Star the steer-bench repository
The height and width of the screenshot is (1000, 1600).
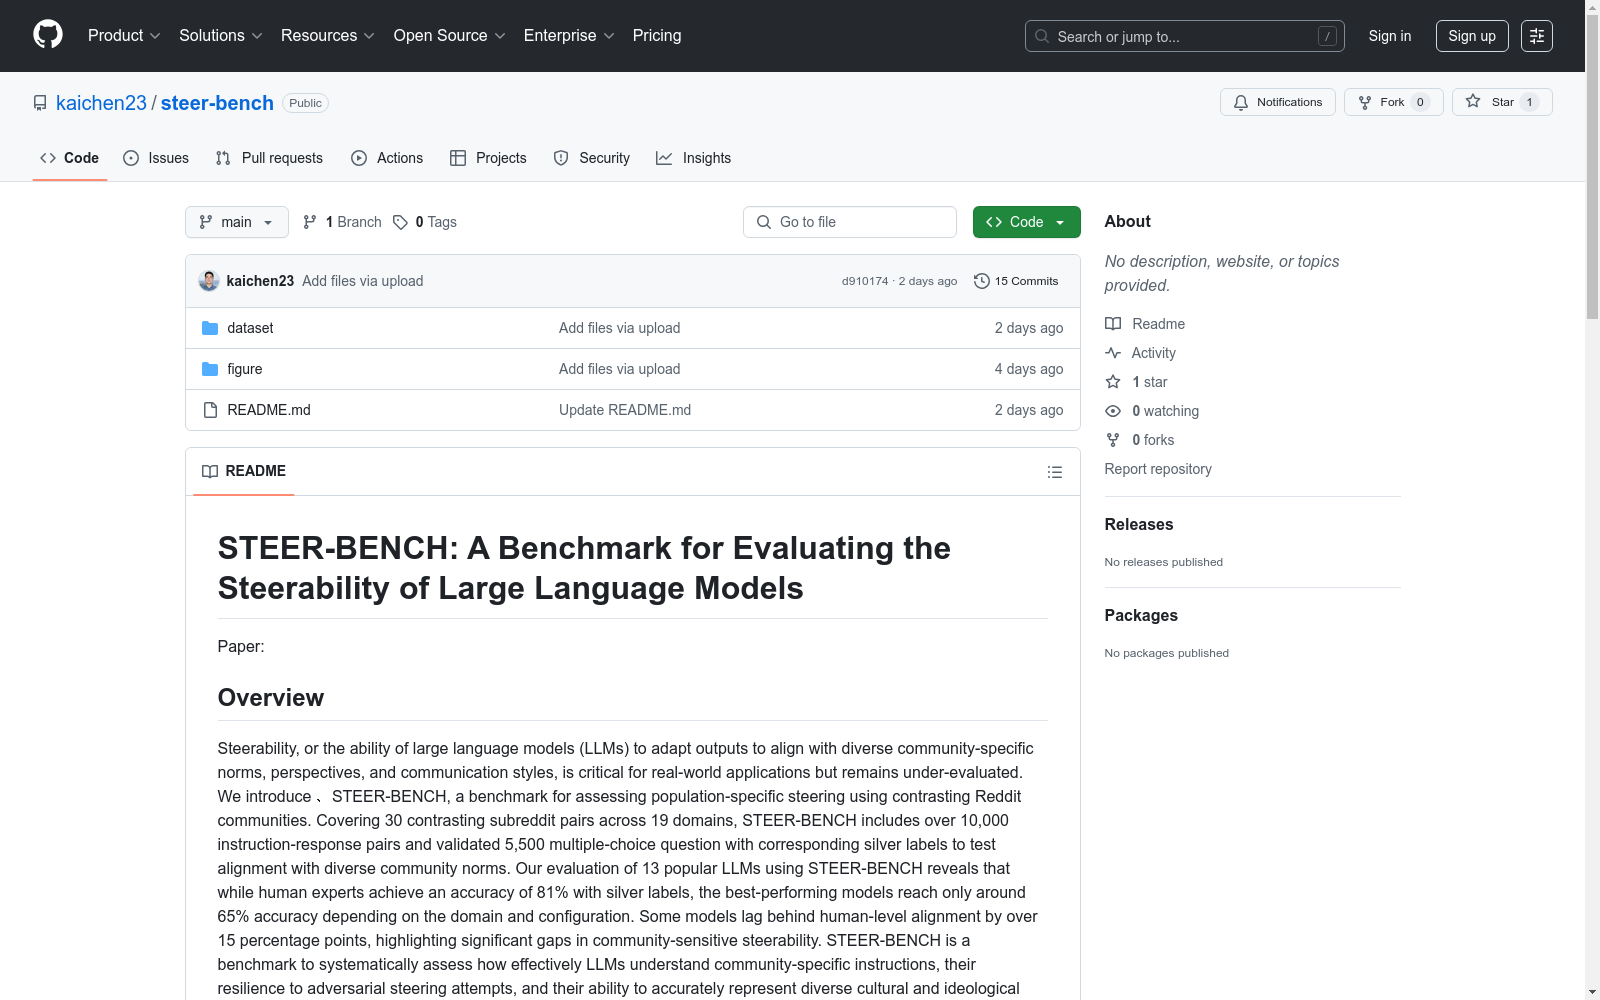click(1502, 102)
